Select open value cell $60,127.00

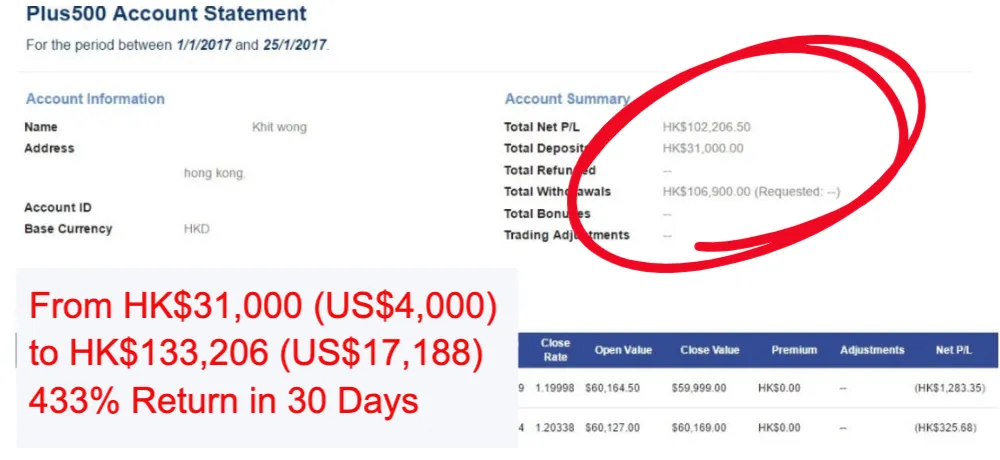pyautogui.click(x=612, y=427)
